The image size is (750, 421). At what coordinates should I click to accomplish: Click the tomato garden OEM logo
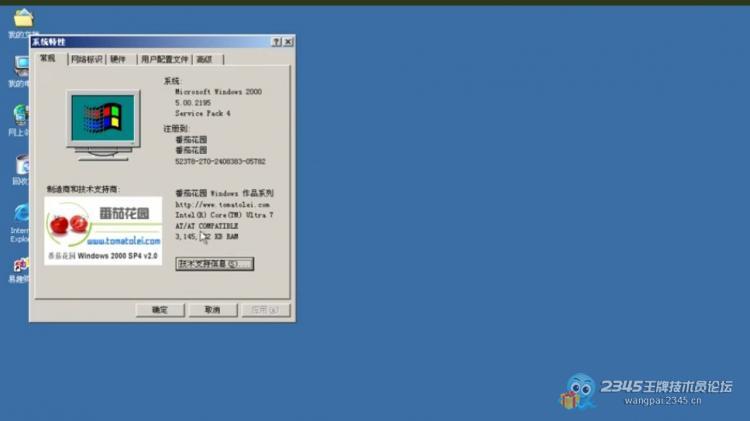coord(103,231)
